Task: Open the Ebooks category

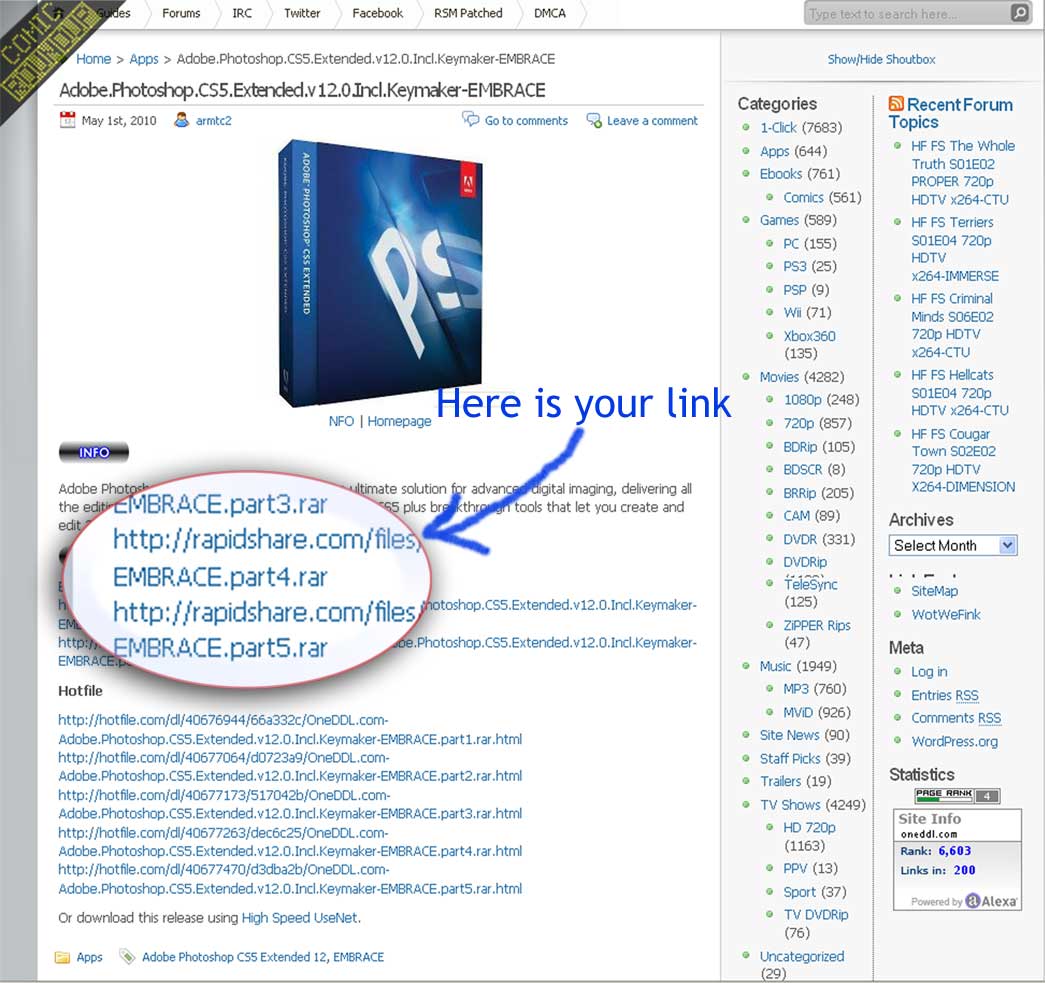Action: pos(781,174)
